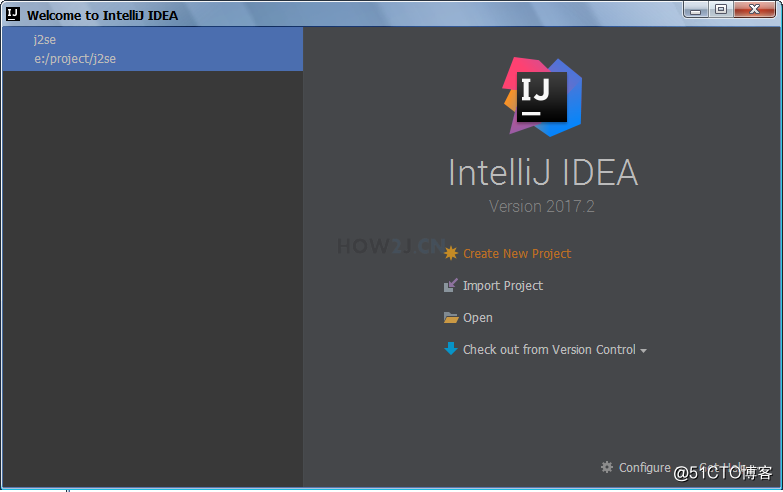
Task: Click the Configure gear icon
Action: pos(607,467)
